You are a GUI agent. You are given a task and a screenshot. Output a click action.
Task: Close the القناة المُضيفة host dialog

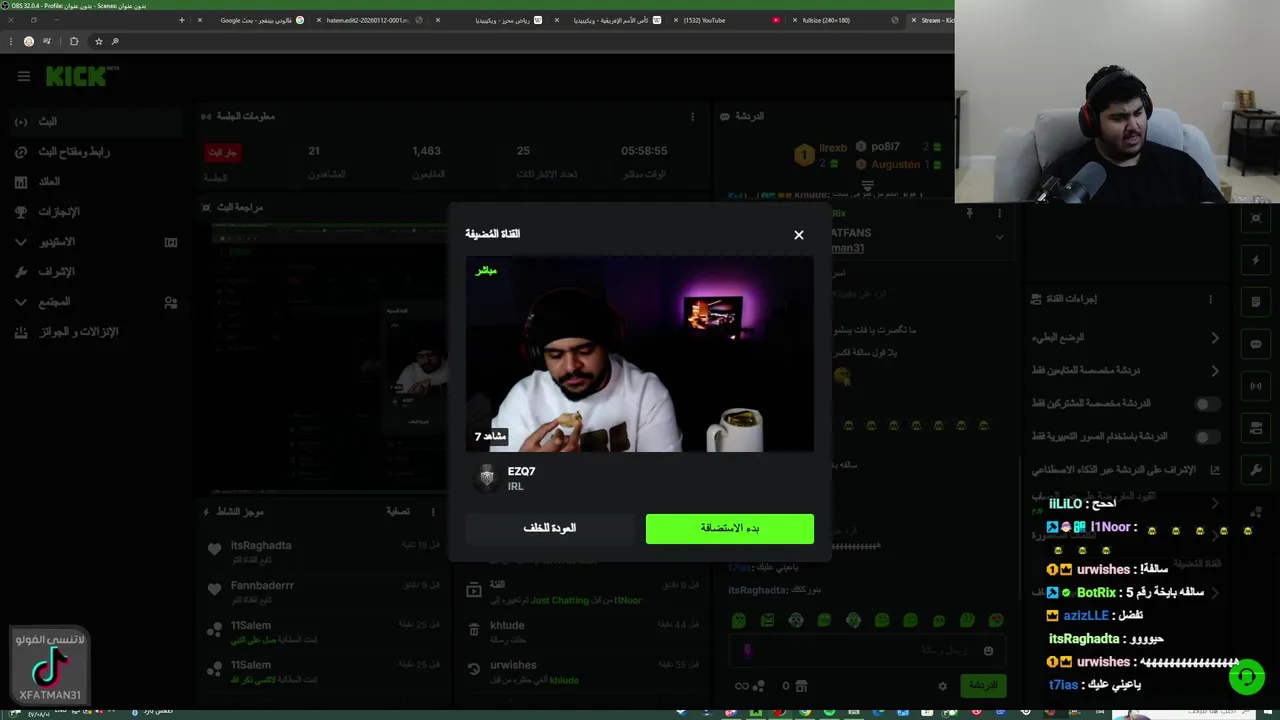pyautogui.click(x=798, y=235)
